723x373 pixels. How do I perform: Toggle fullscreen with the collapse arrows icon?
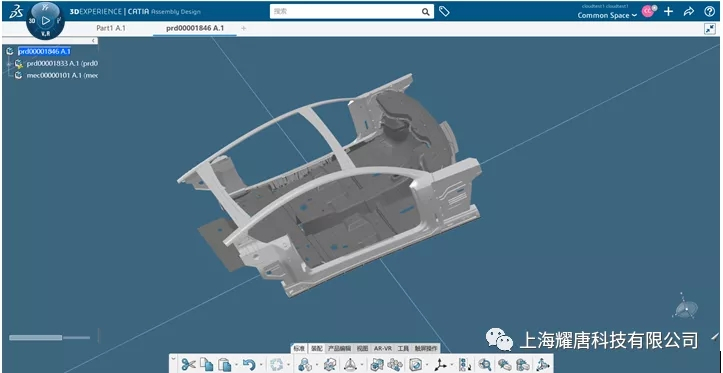pyautogui.click(x=710, y=29)
